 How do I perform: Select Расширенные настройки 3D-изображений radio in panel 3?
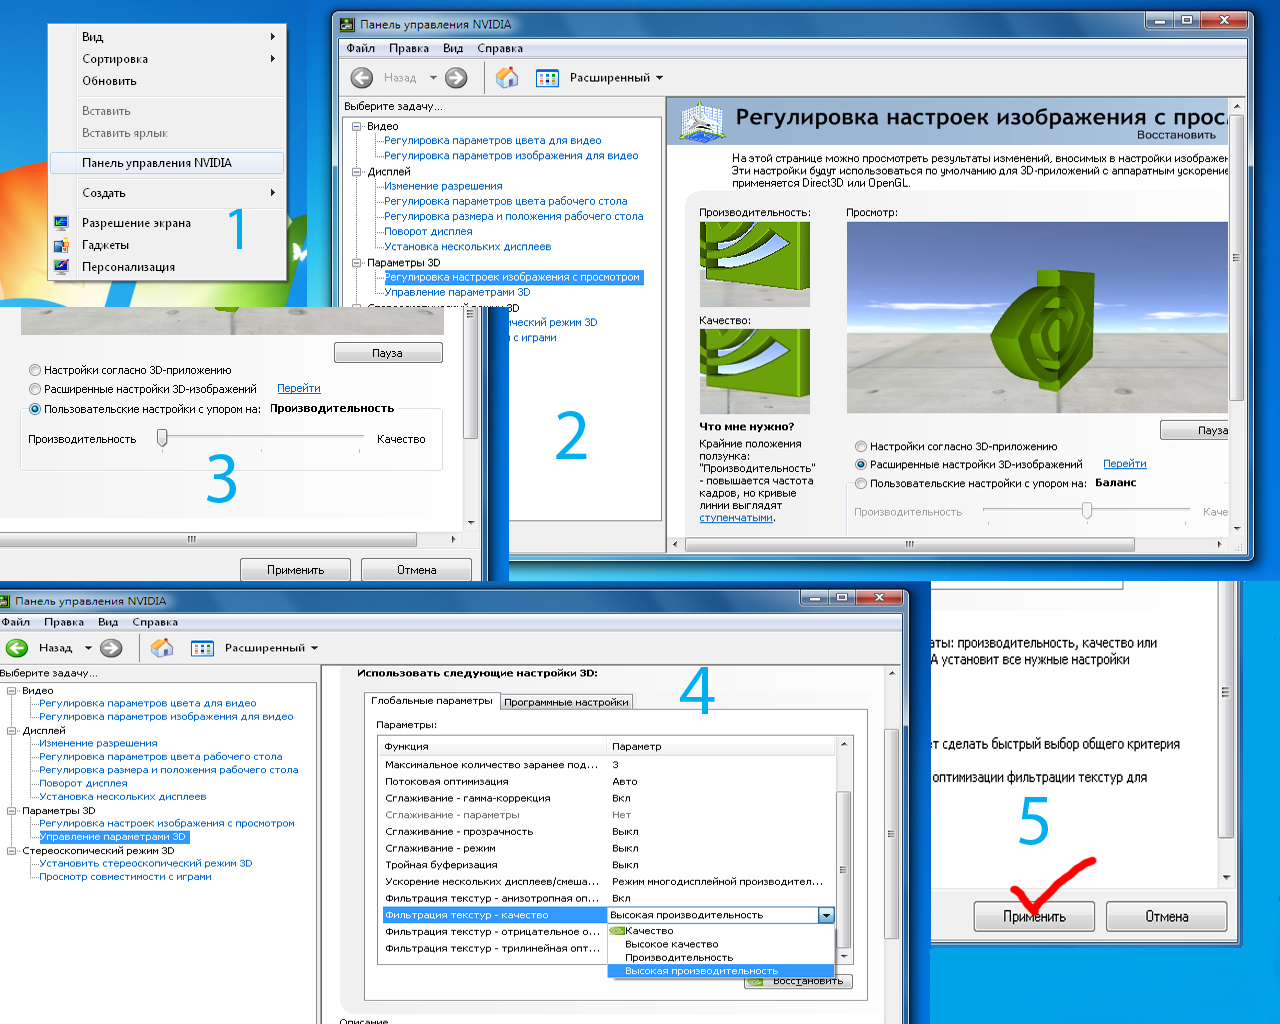coord(35,389)
